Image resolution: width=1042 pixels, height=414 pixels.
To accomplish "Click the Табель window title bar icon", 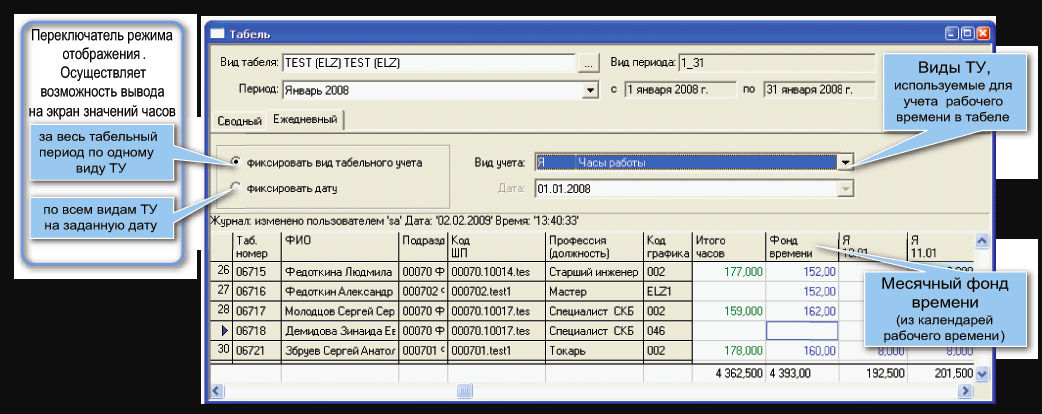I will pos(217,34).
